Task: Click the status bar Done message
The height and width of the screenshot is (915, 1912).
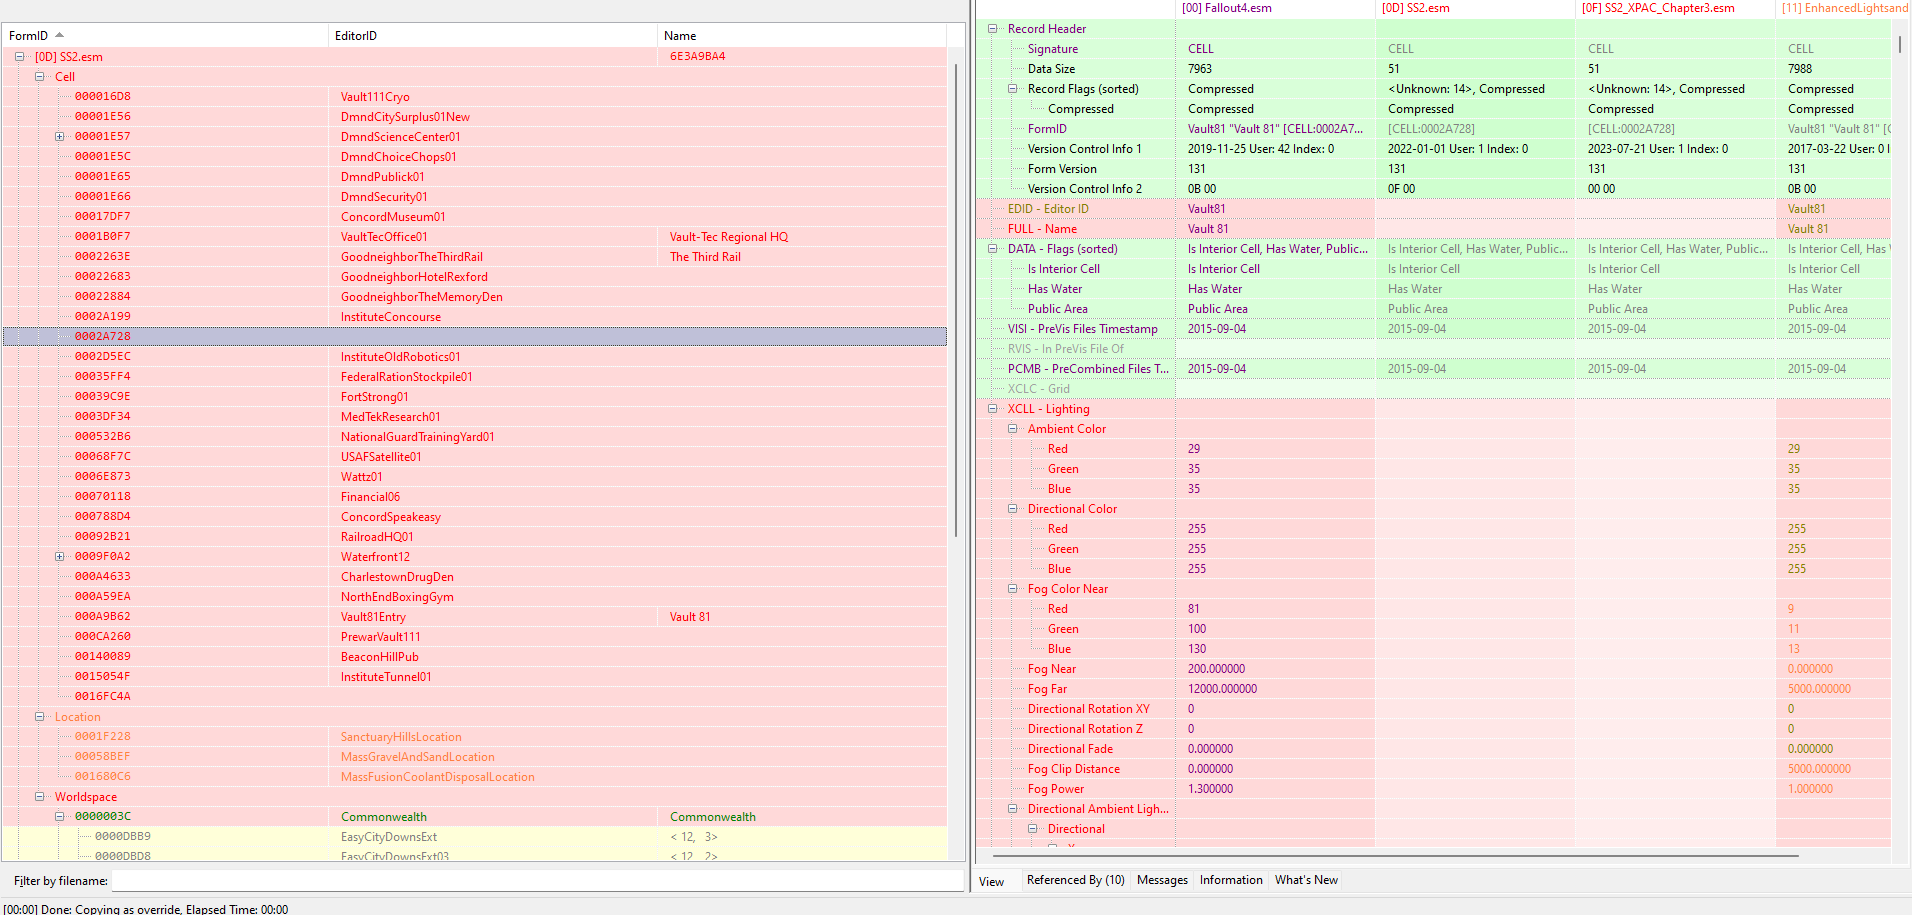Action: click(146, 909)
